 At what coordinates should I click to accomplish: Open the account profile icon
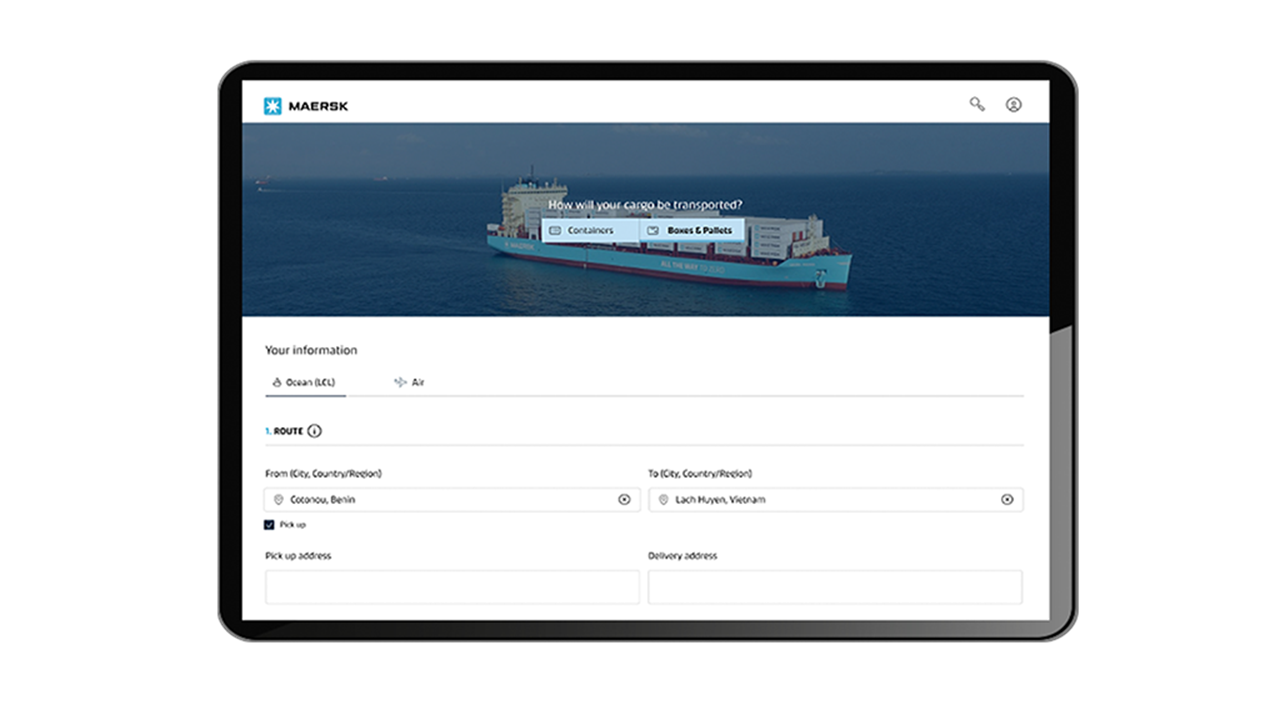(x=1013, y=103)
